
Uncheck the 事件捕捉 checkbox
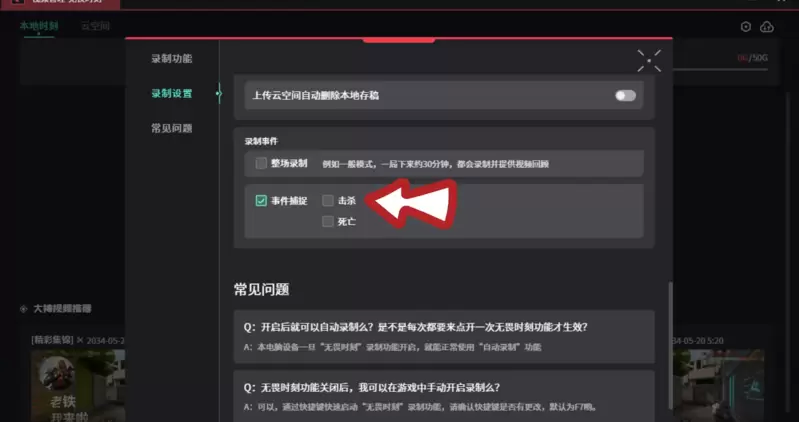point(261,201)
